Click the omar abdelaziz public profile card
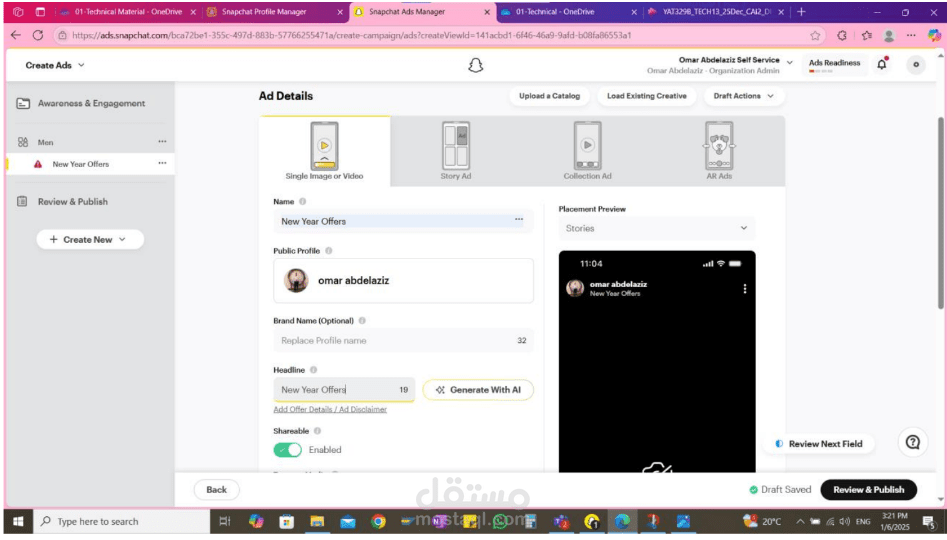This screenshot has height=540, width=947. (403, 280)
